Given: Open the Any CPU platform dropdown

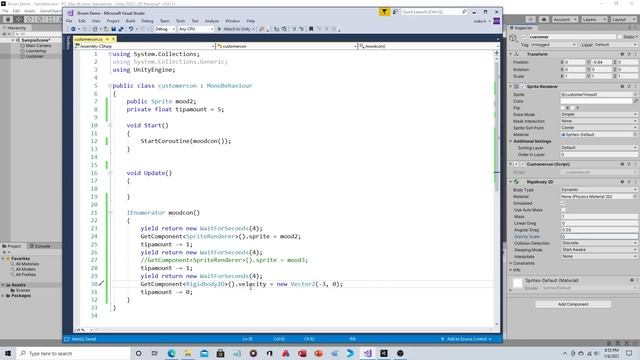Looking at the screenshot, I should click(x=196, y=29).
